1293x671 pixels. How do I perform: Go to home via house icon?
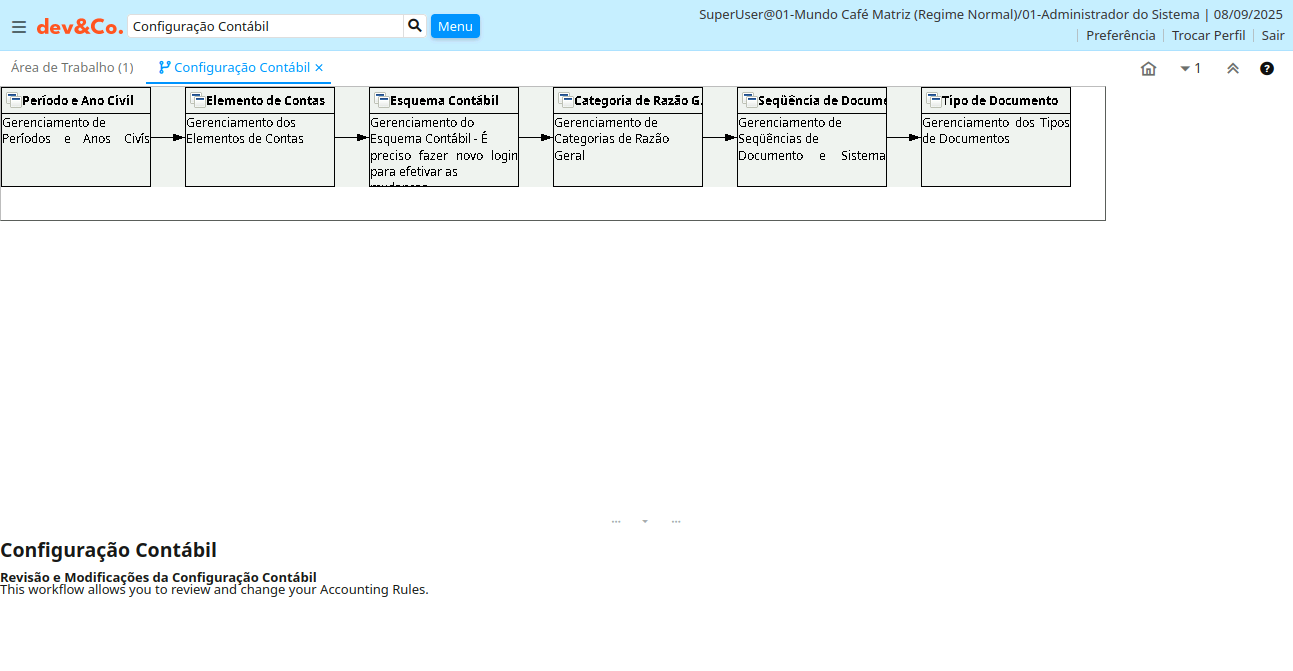tap(1148, 68)
